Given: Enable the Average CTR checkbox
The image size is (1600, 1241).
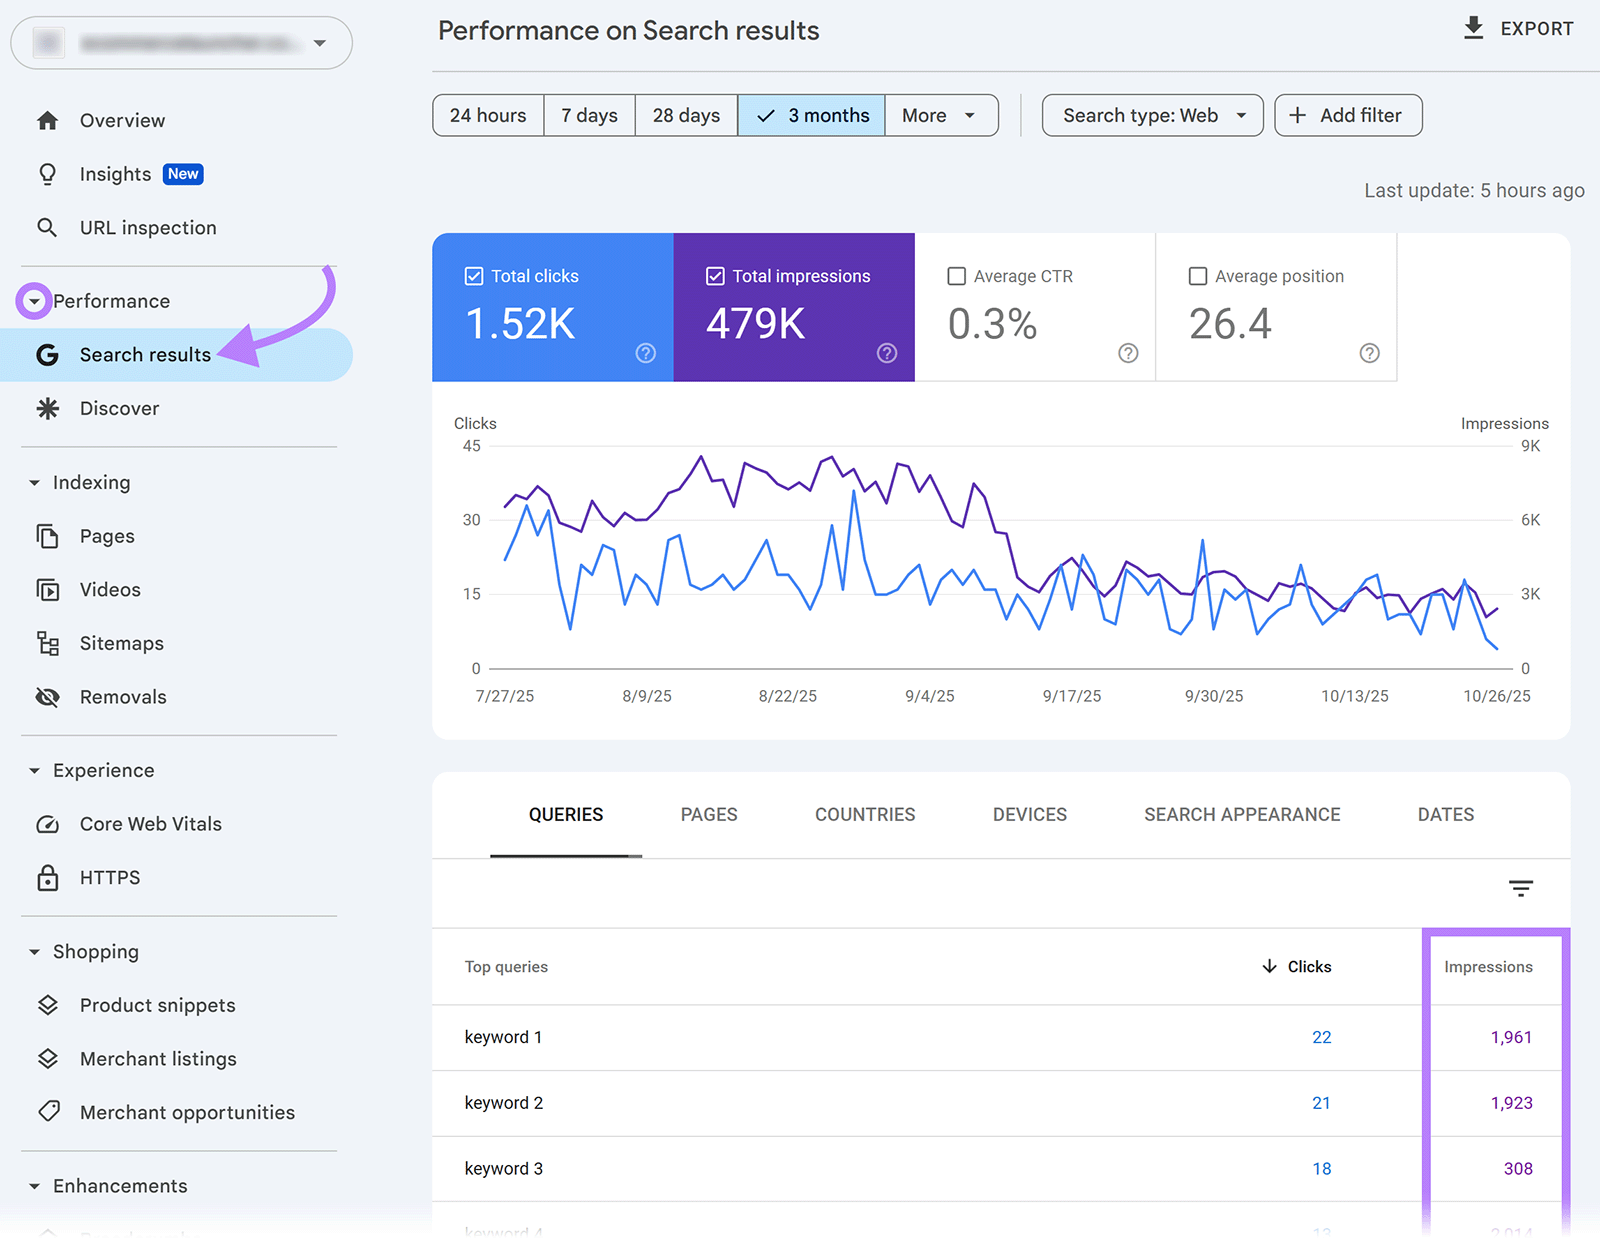Looking at the screenshot, I should pyautogui.click(x=957, y=275).
